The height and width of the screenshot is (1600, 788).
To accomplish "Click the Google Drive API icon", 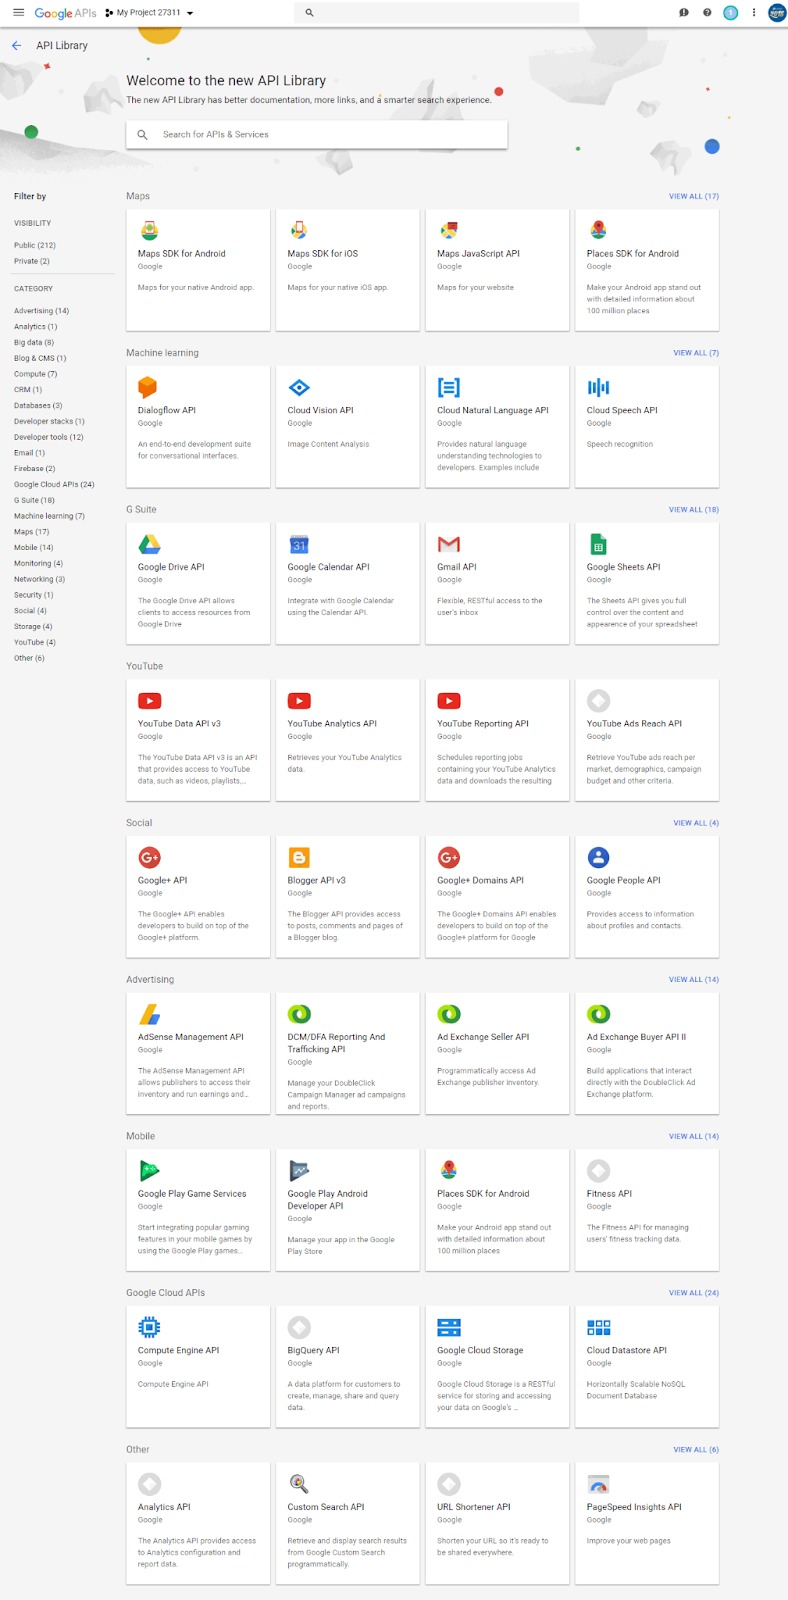I will pyautogui.click(x=149, y=544).
